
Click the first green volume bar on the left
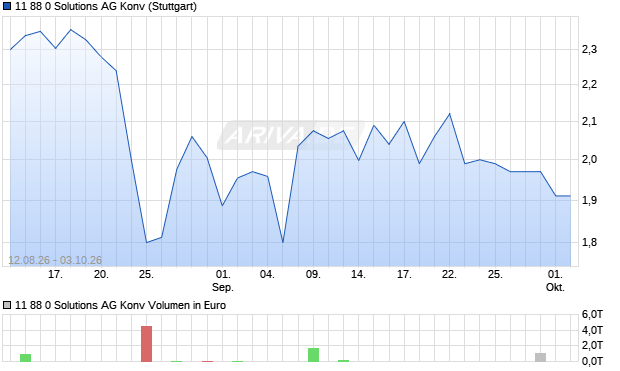point(26,358)
